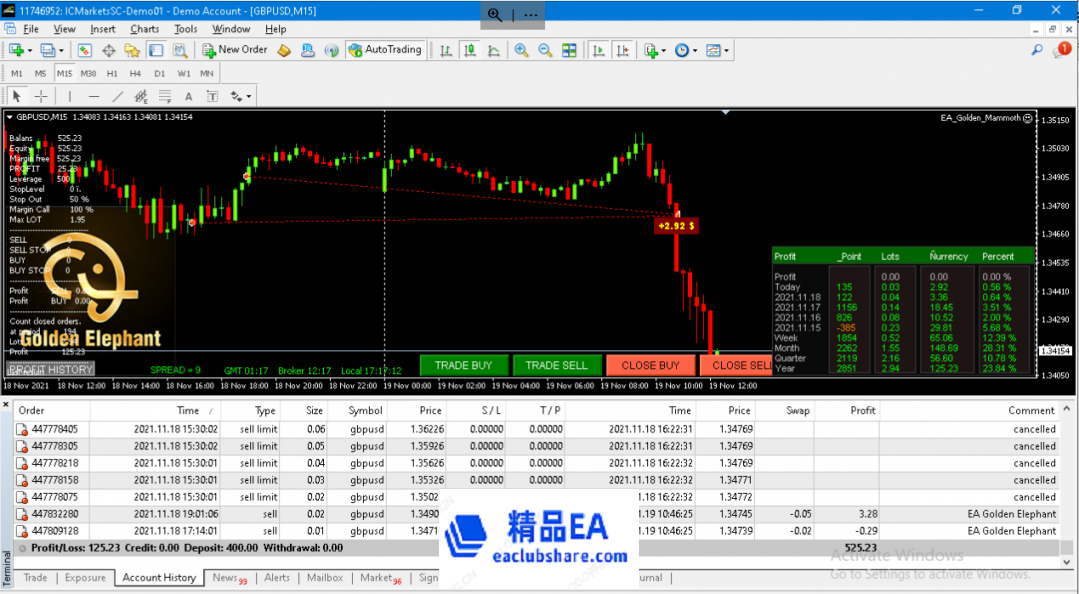The height and width of the screenshot is (594, 1079).
Task: Toggle the H1 timeframe button
Action: point(112,73)
